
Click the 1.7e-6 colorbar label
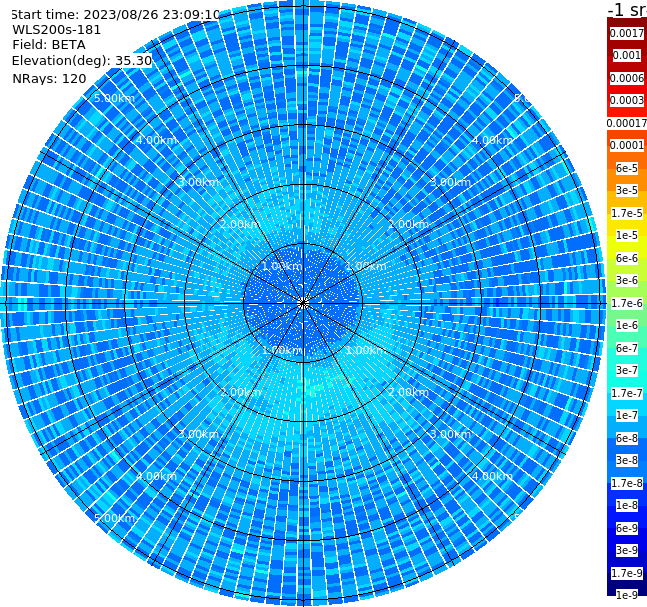coord(627,303)
